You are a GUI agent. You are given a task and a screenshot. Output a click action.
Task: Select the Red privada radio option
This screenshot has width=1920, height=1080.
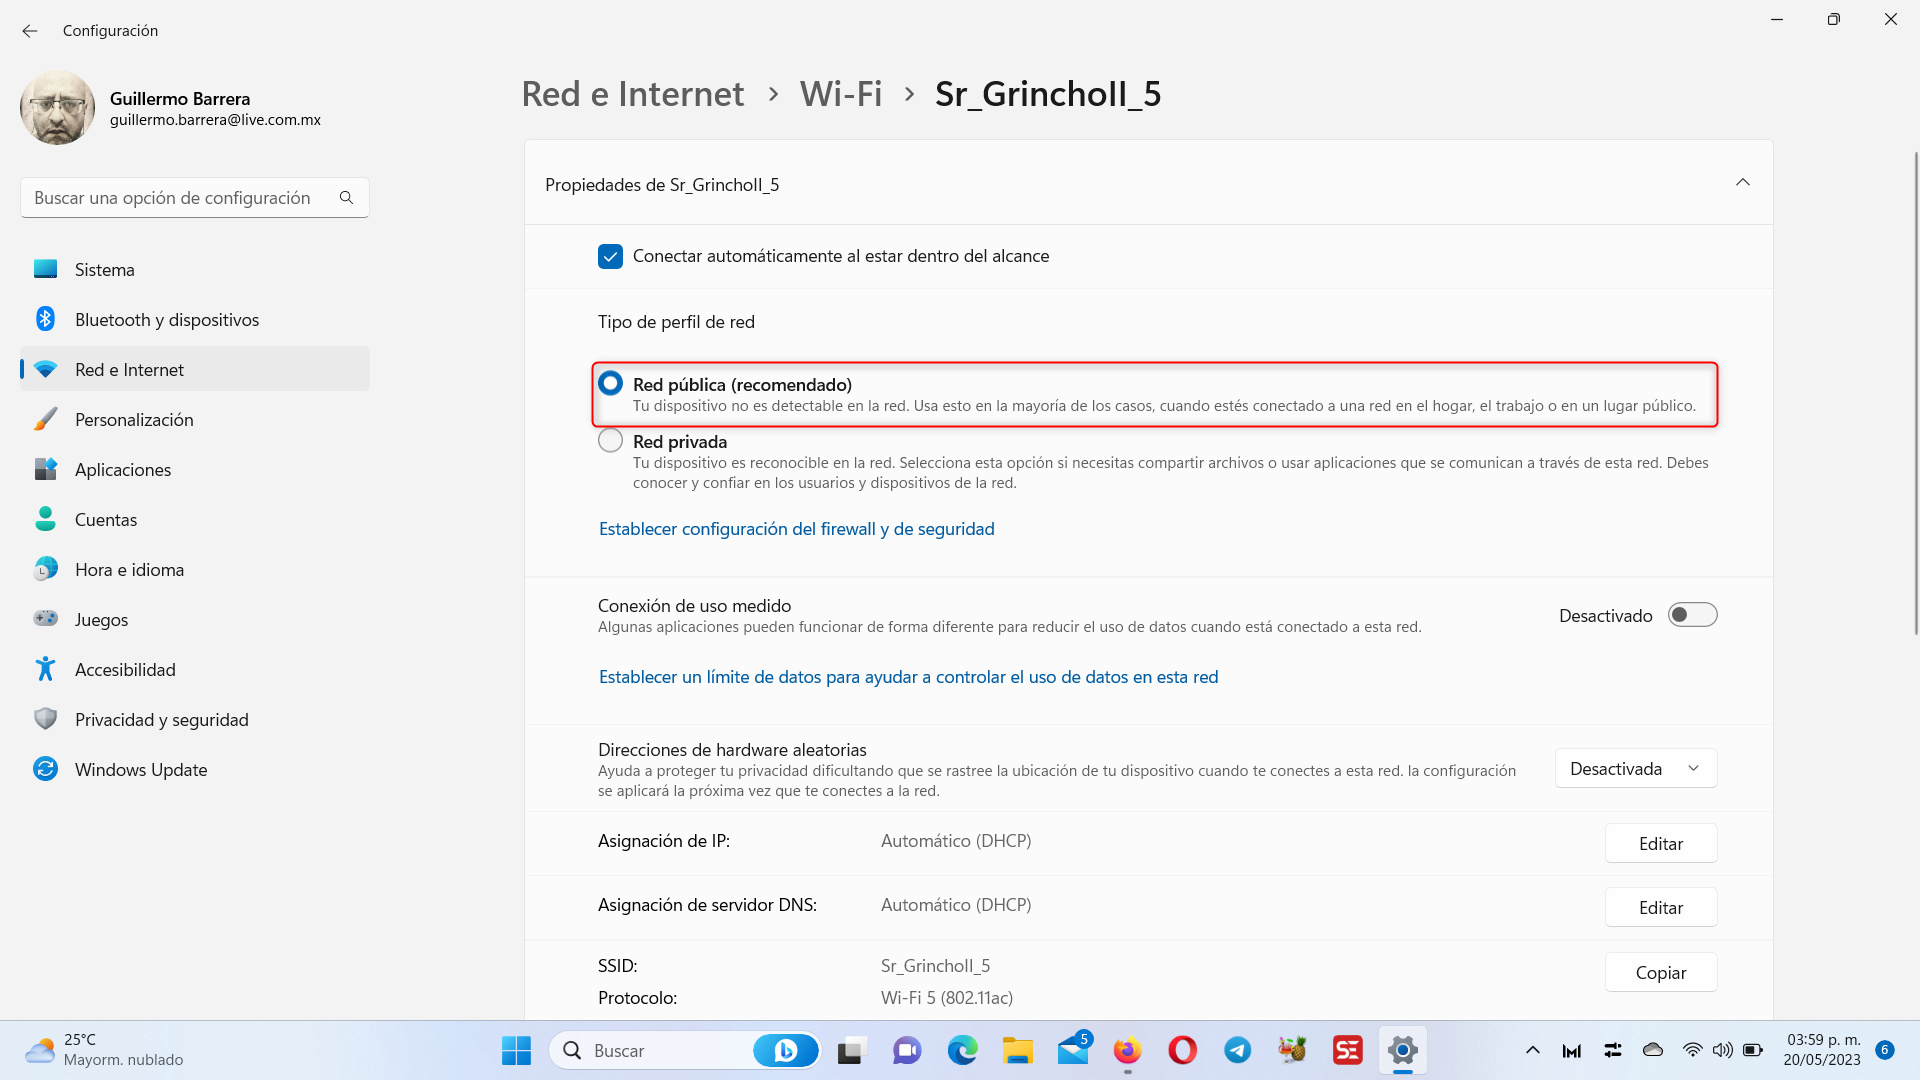(x=610, y=441)
